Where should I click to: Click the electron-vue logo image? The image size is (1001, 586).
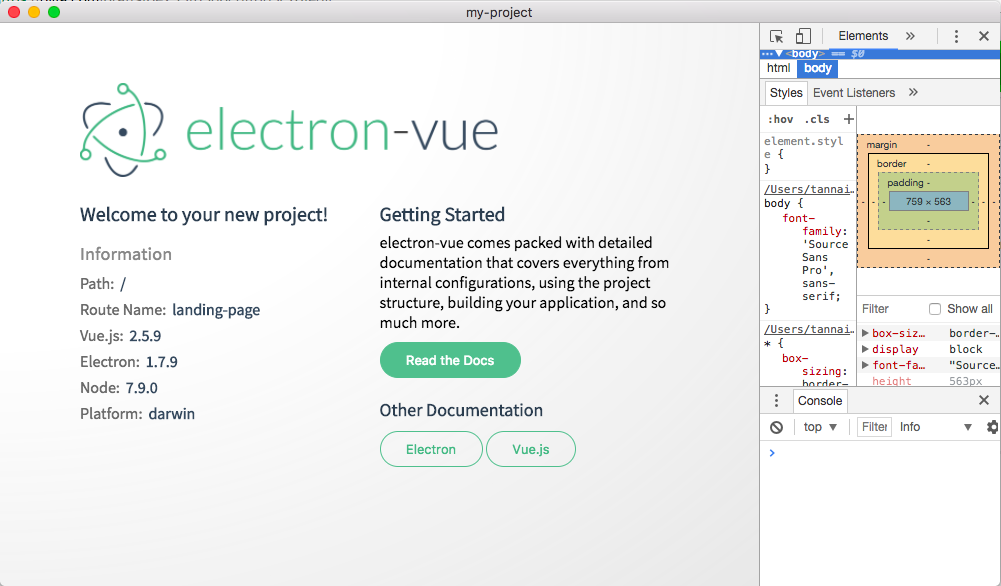click(x=289, y=130)
